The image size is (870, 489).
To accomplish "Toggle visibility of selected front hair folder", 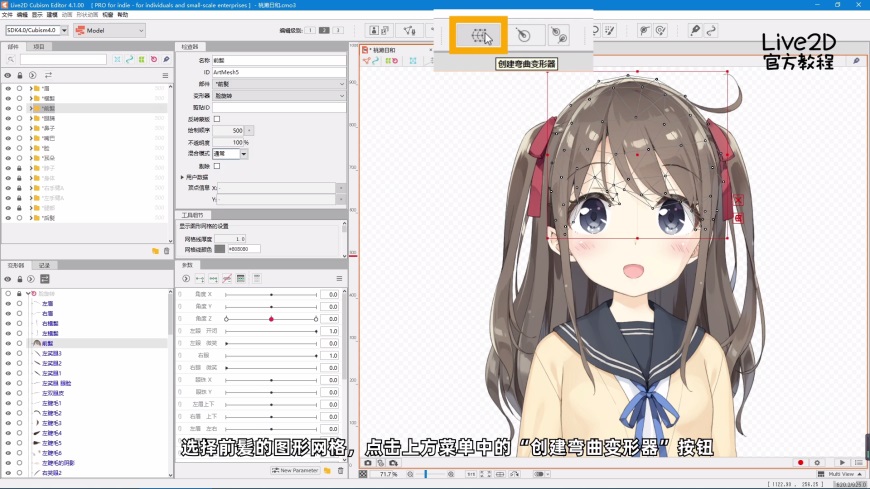I will click(x=8, y=108).
